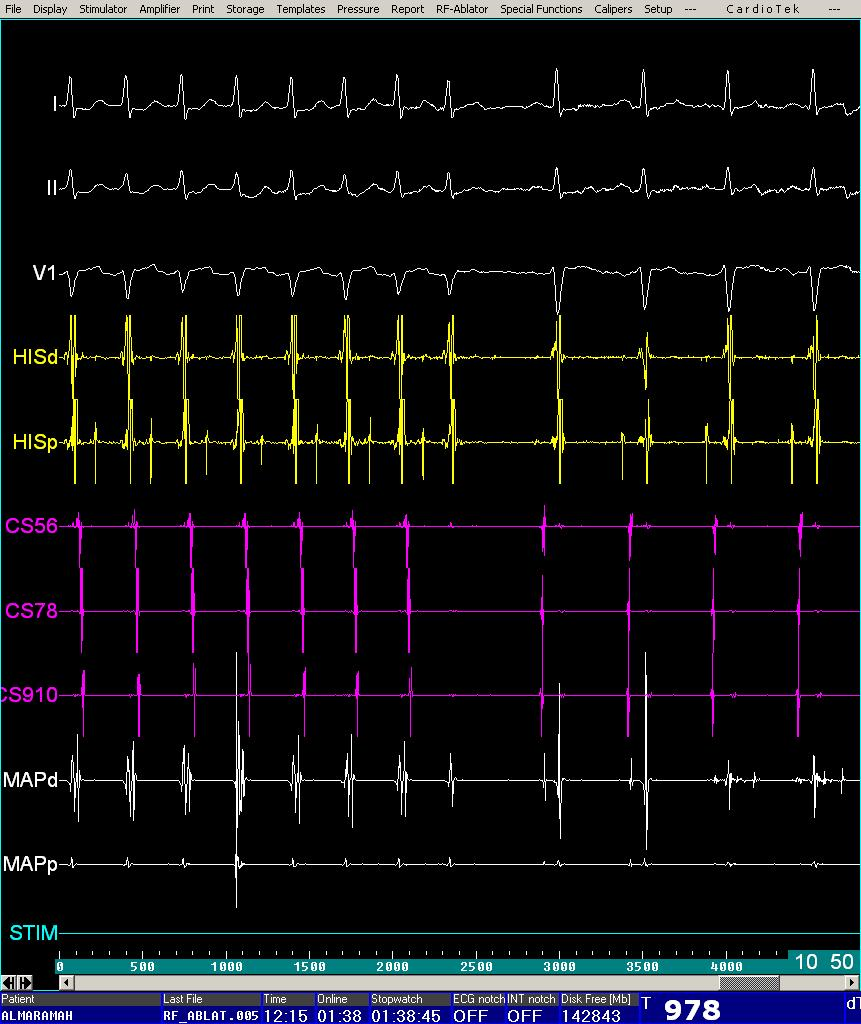The height and width of the screenshot is (1024, 861).
Task: Click the patient name ALMARAMAH
Action: 37,1016
